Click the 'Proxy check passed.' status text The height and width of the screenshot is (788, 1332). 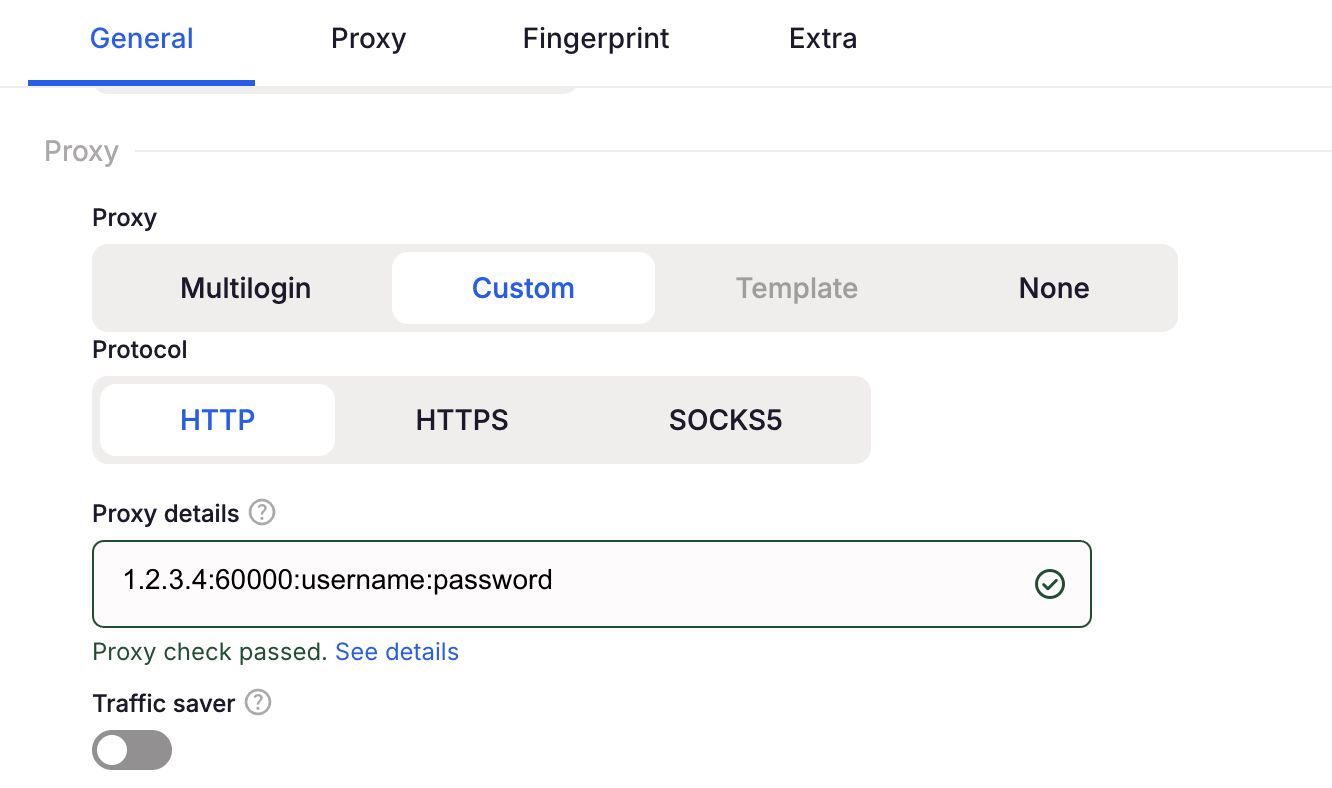point(210,652)
